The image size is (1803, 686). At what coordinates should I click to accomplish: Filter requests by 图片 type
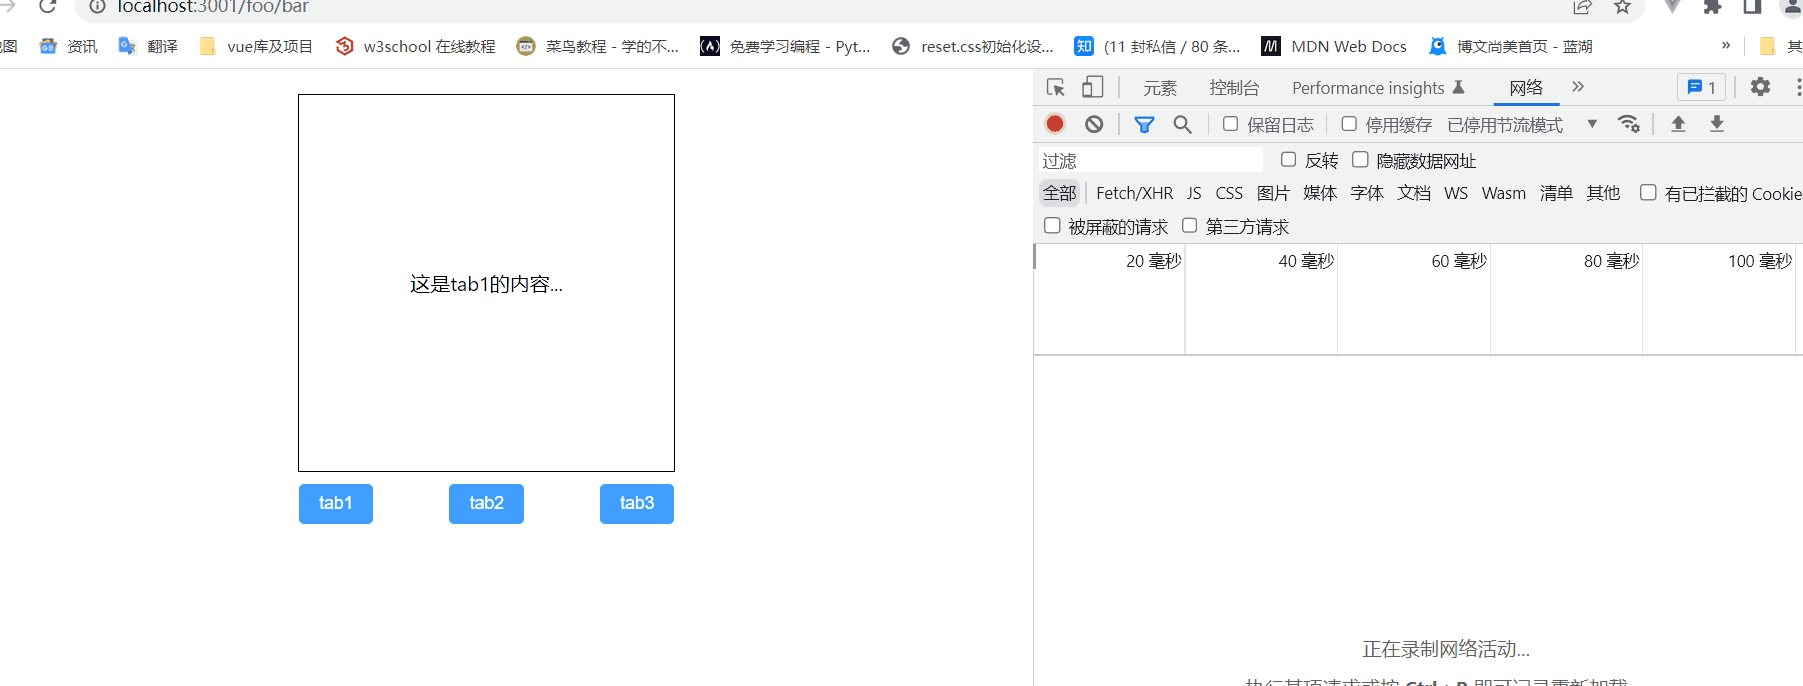click(1273, 193)
